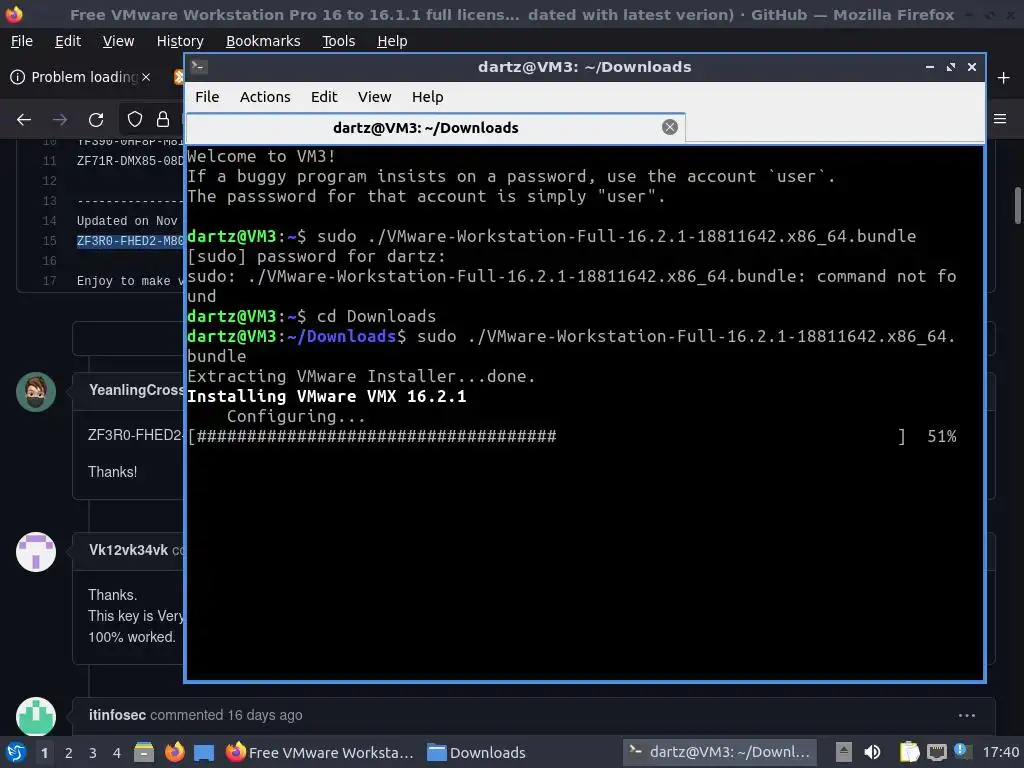
Task: Open the system application menu launcher
Action: point(16,752)
